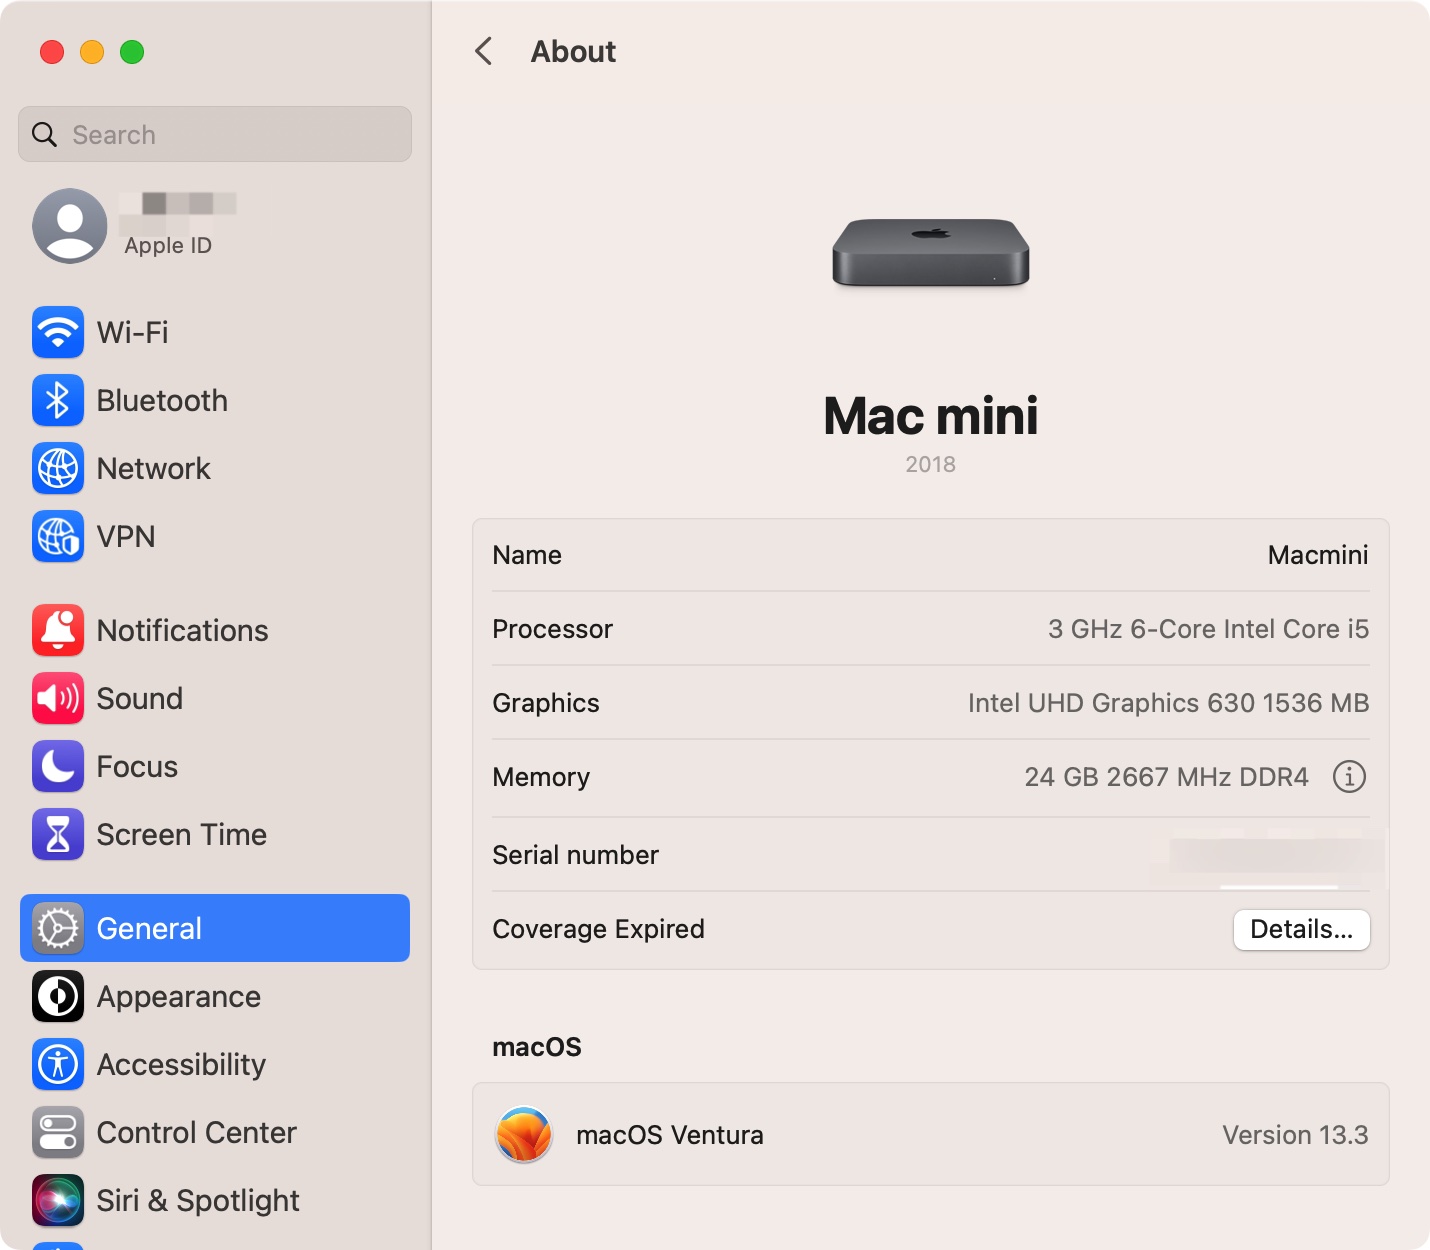
Task: Select Notifications in the sidebar
Action: pos(215,630)
